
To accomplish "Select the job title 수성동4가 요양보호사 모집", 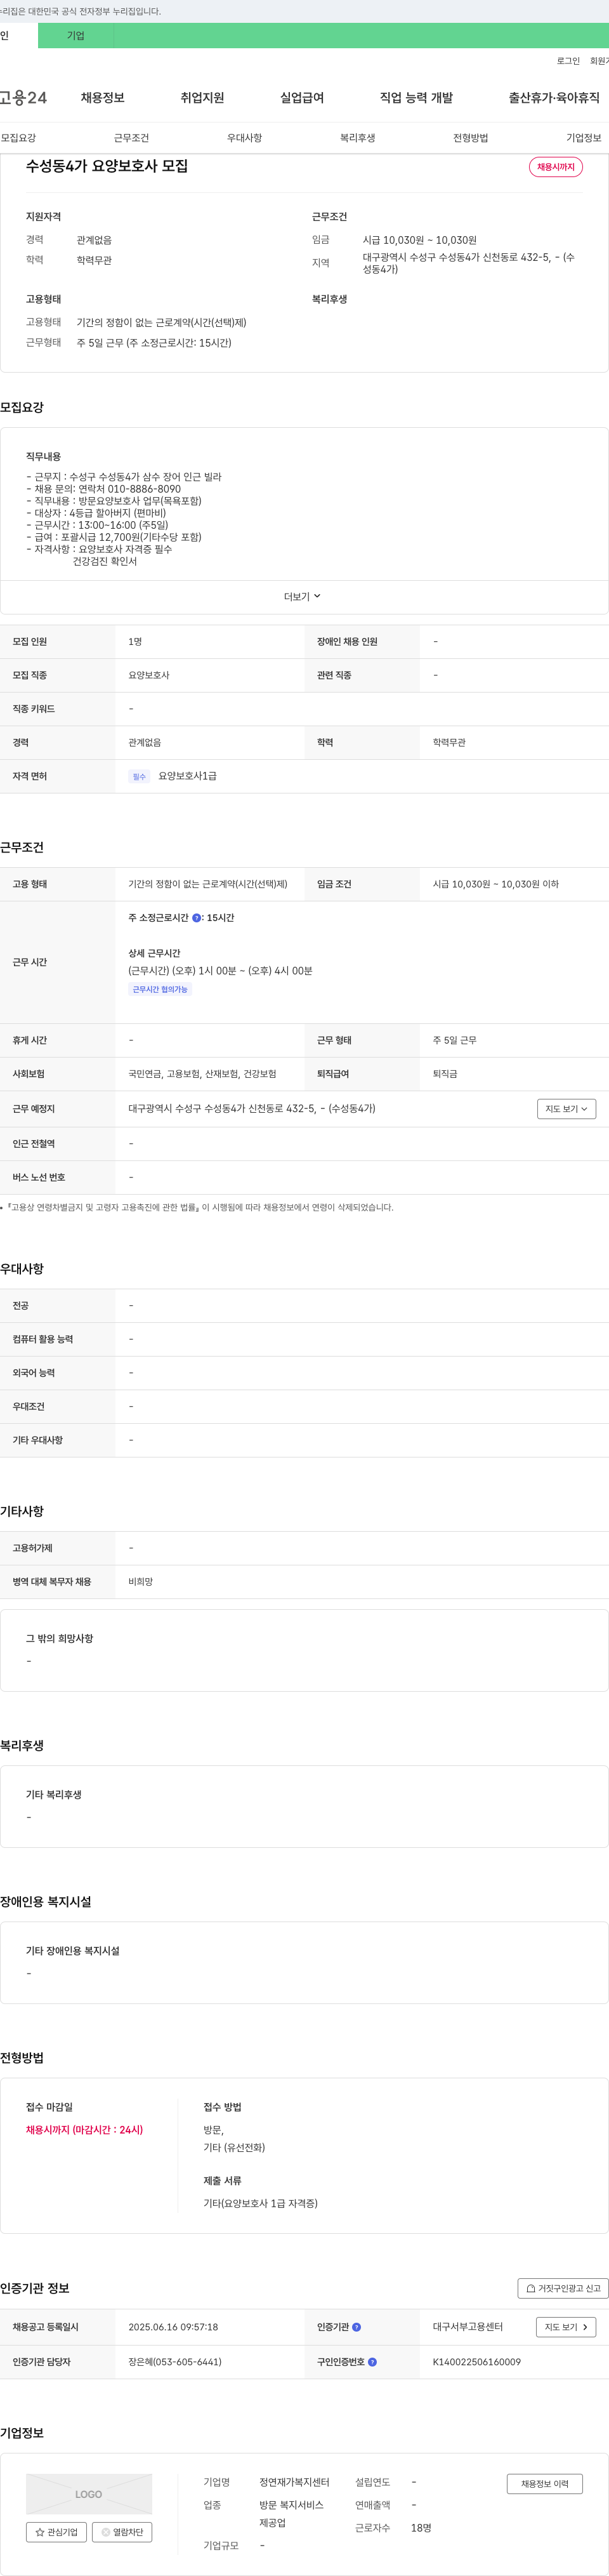I will click(107, 166).
